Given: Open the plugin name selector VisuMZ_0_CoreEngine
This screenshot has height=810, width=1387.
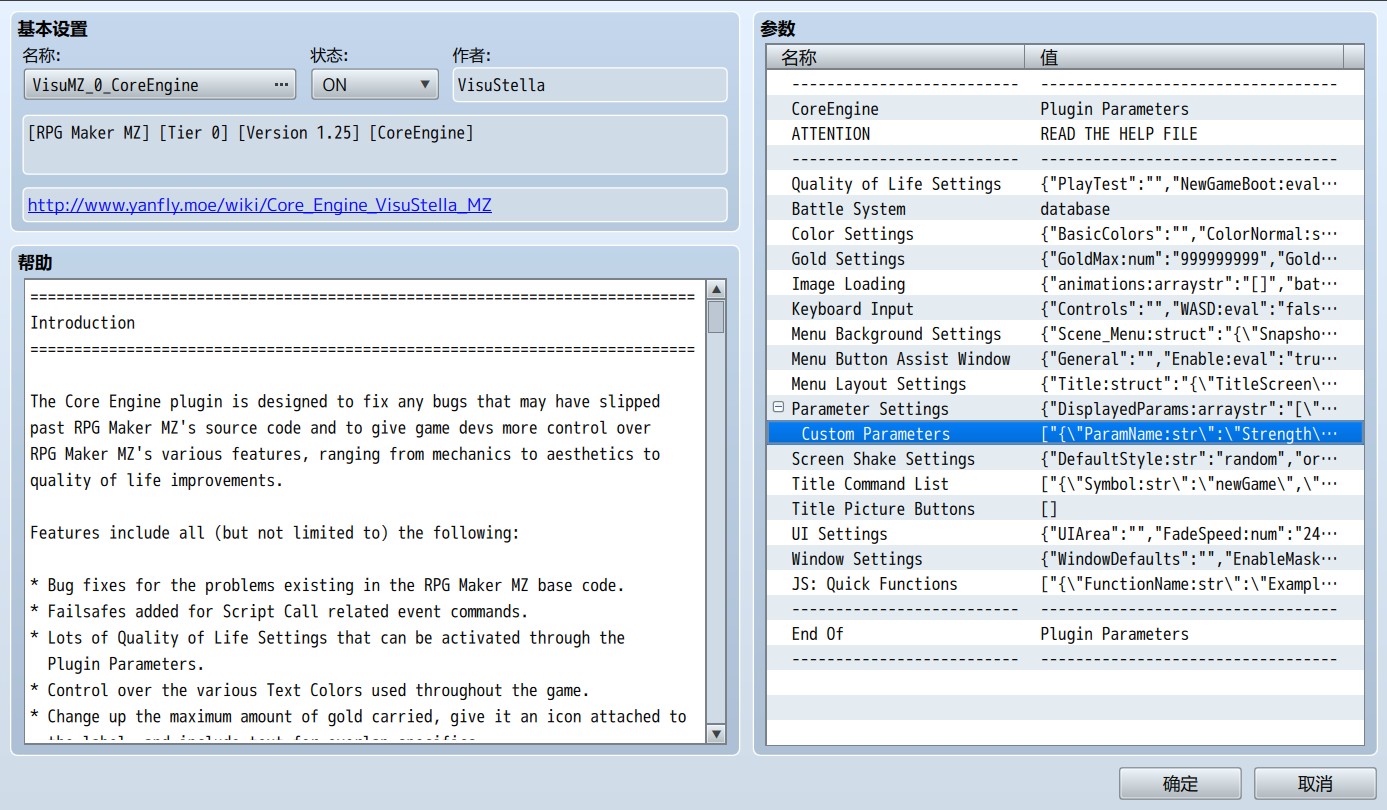Looking at the screenshot, I should tap(160, 85).
